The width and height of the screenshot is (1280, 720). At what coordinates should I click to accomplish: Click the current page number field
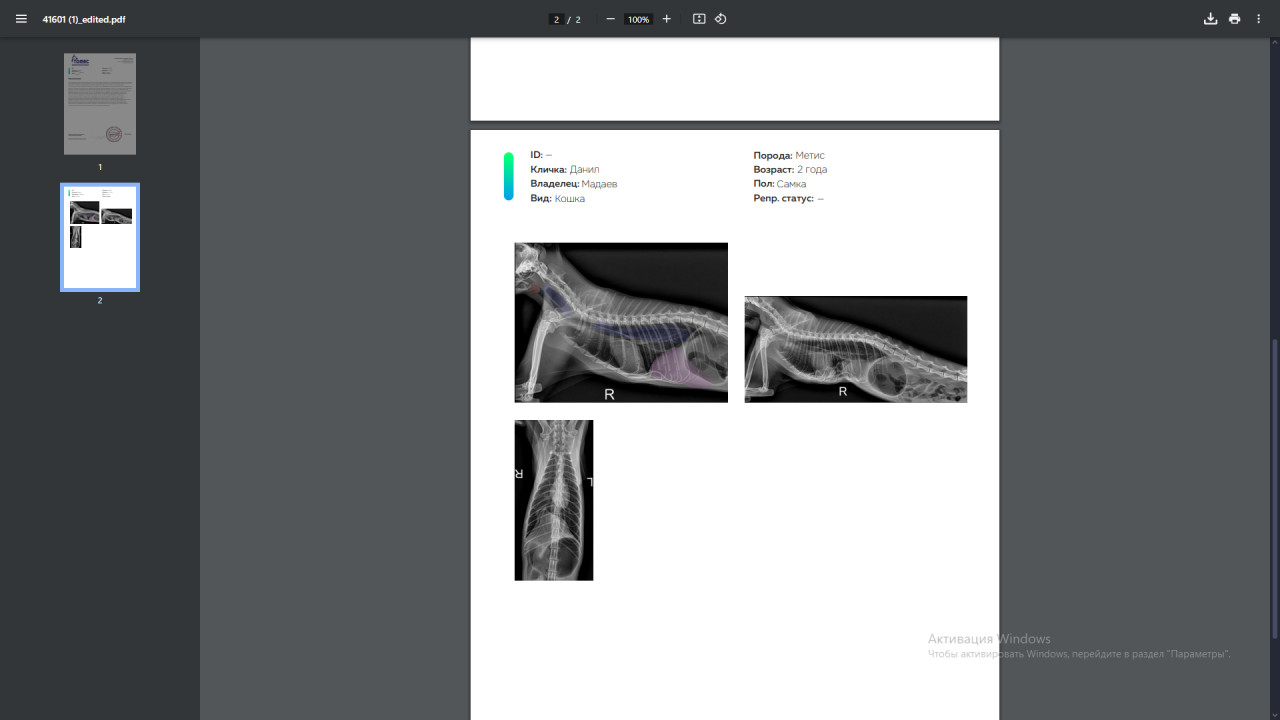tap(557, 20)
